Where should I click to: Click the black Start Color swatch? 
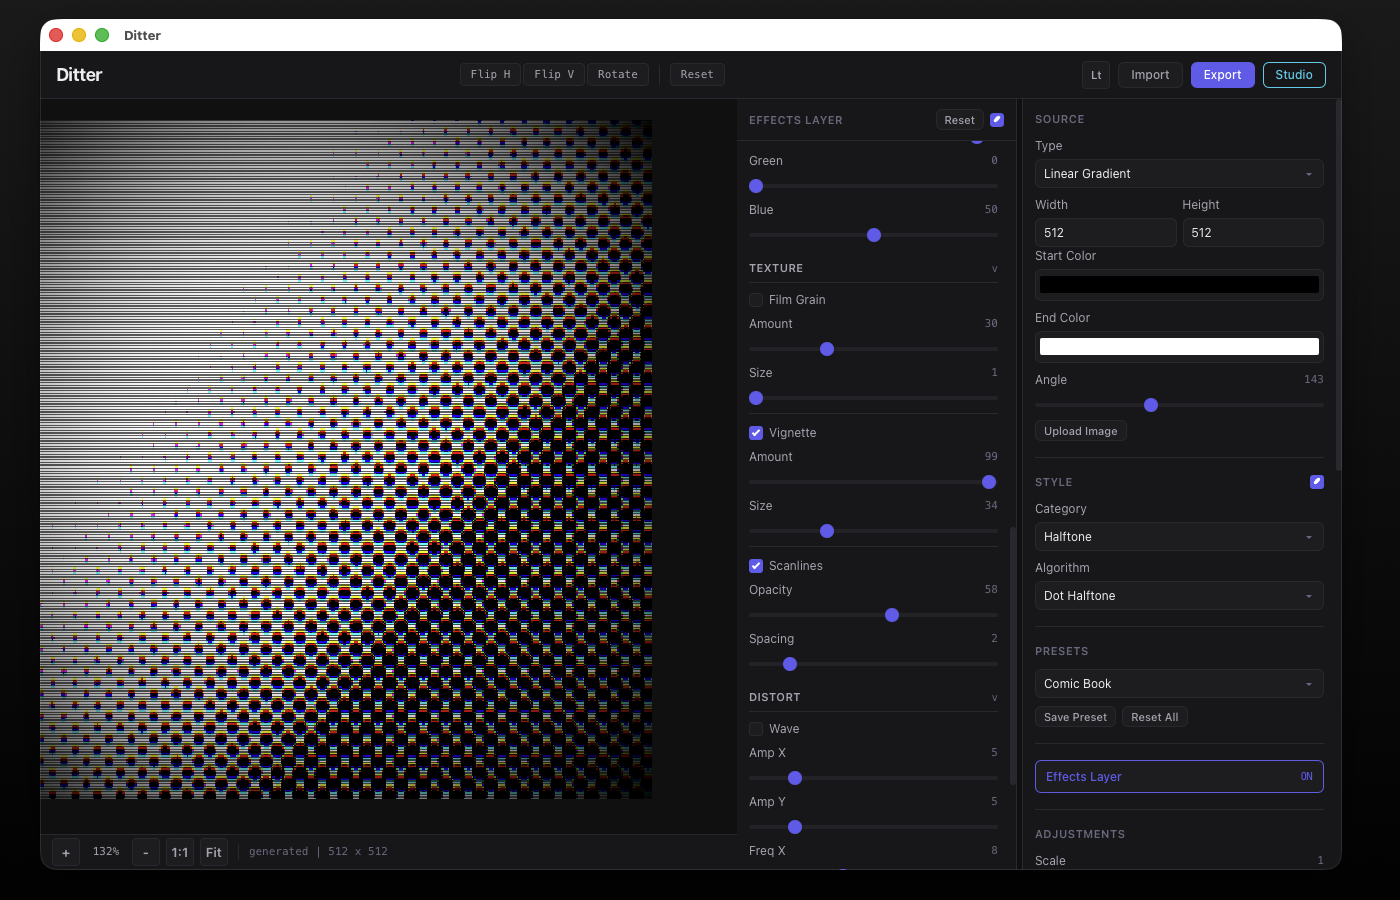[1178, 285]
